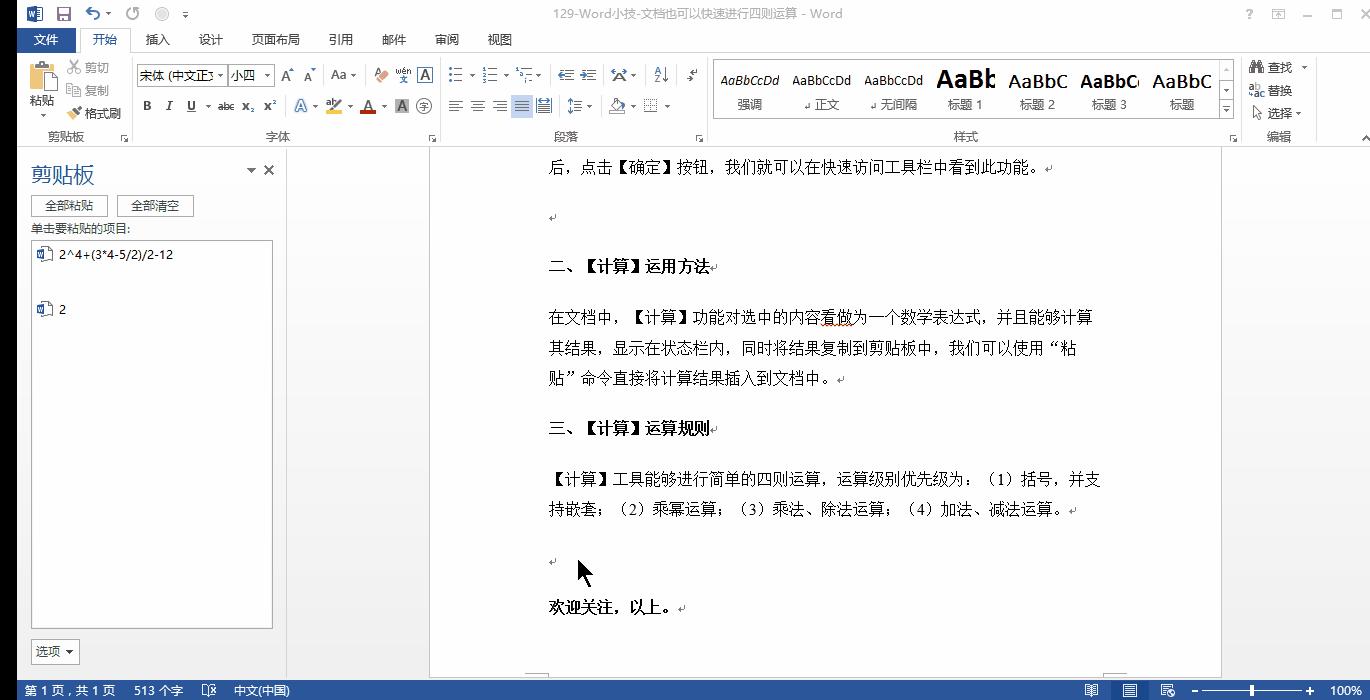Screen dimensions: 1370x700
Task: Switch to the 插入 ribbon tab
Action: click(157, 39)
